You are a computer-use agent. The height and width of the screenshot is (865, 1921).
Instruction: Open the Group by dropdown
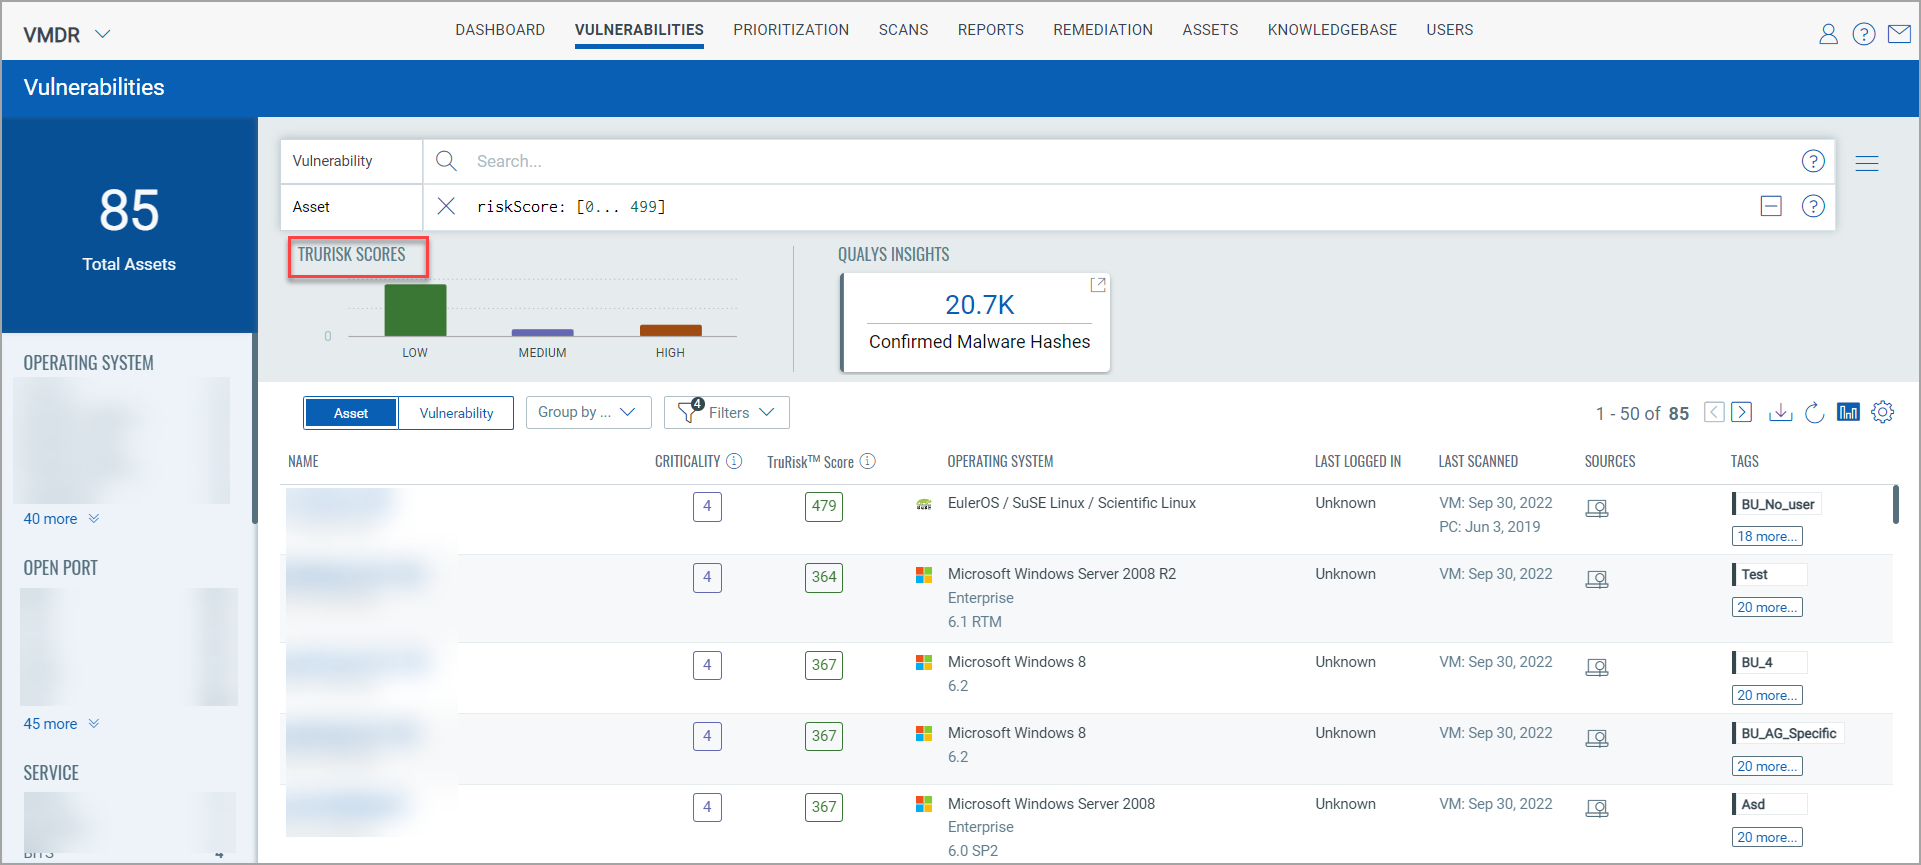588,412
